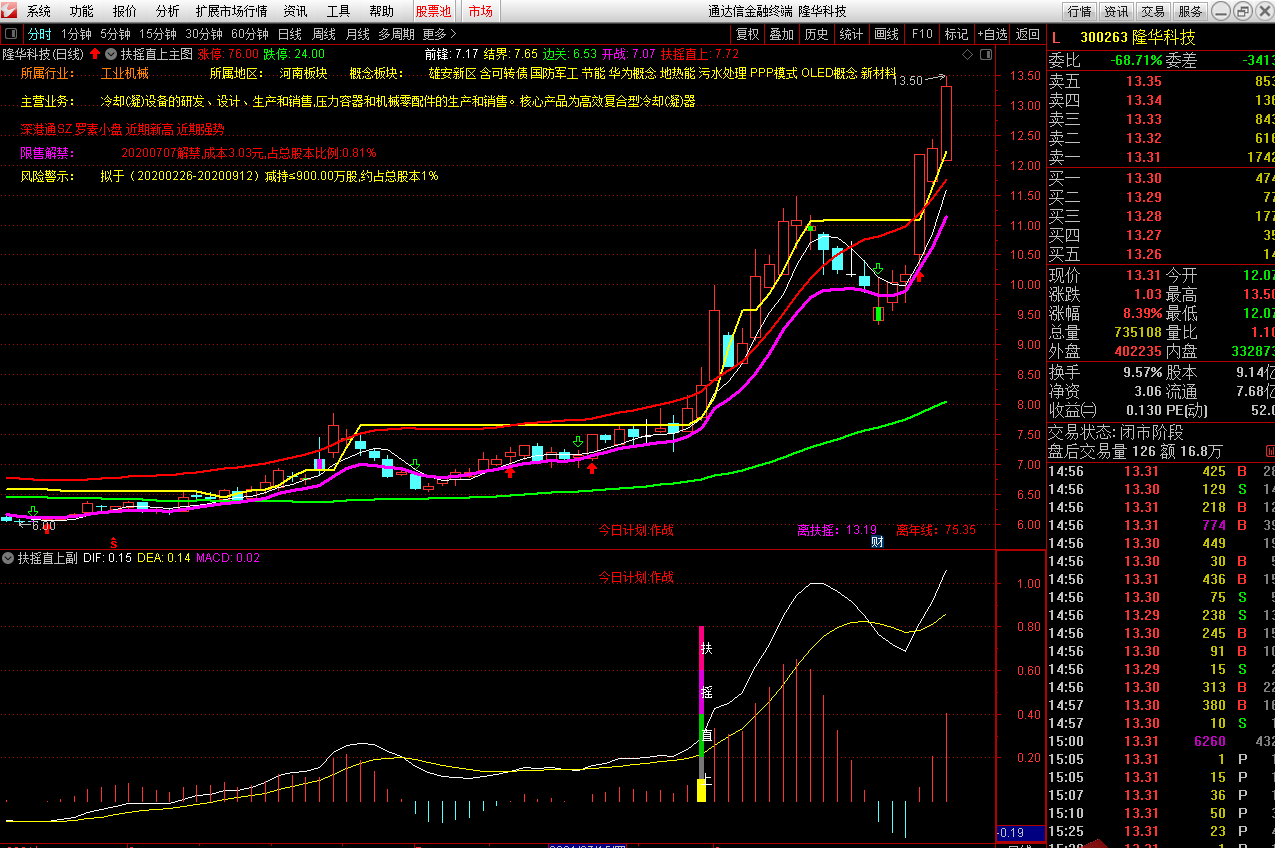The width and height of the screenshot is (1275, 848).
Task: Open the 扩展市场行情 menu
Action: (232, 11)
